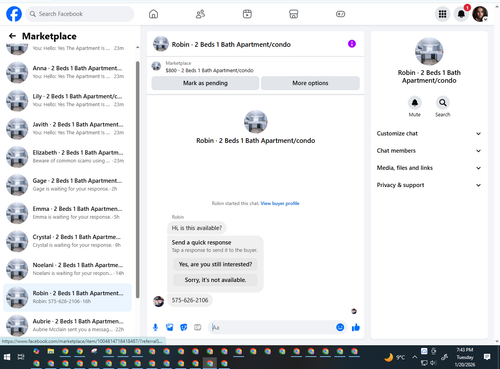Open the grid menu icon
Screen dimensions: 500x369
click(442, 14)
